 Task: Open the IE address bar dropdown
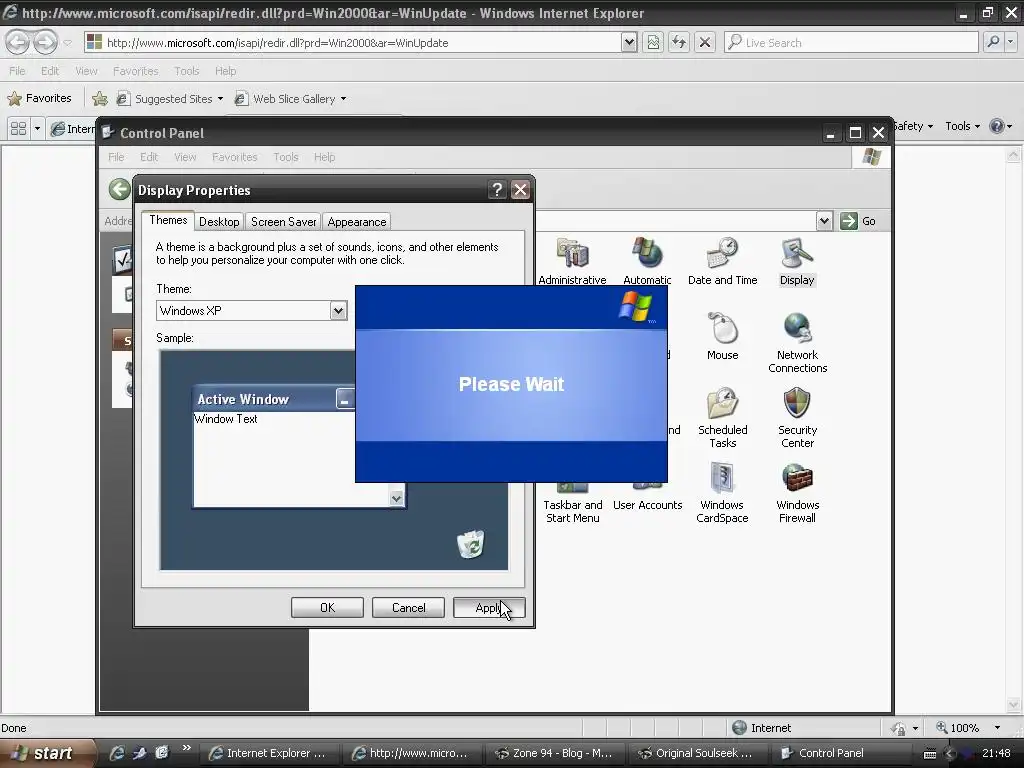[x=628, y=42]
